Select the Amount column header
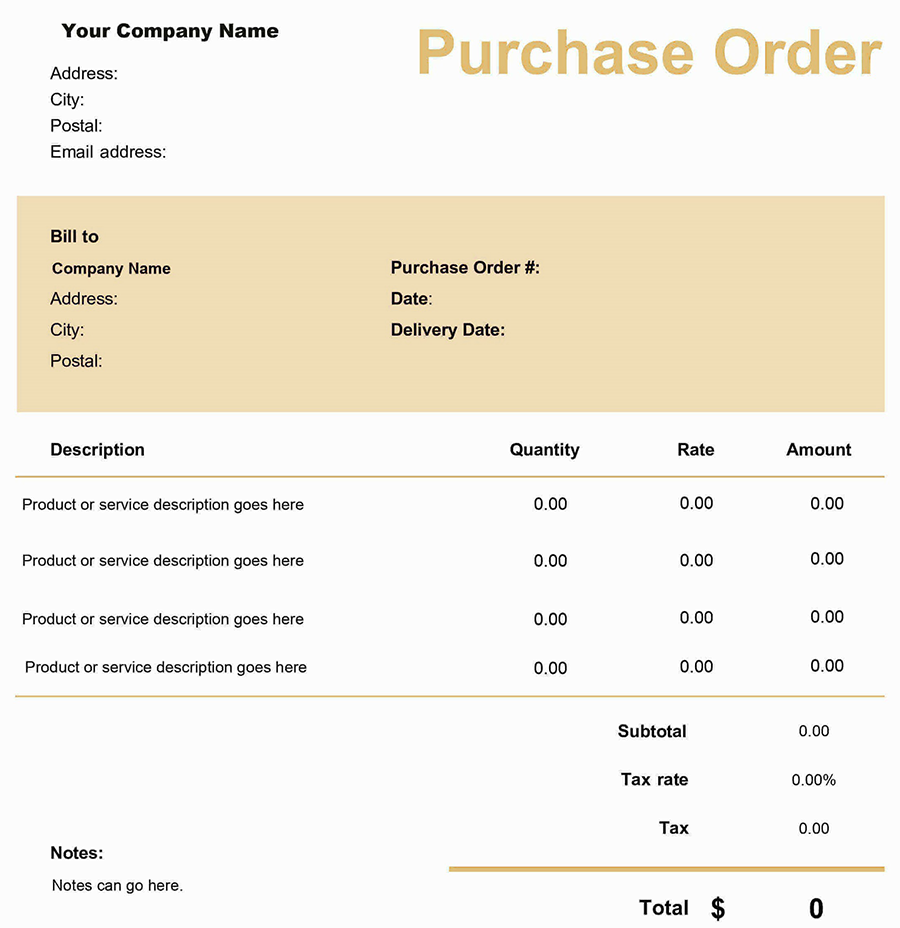900x928 pixels. click(819, 450)
